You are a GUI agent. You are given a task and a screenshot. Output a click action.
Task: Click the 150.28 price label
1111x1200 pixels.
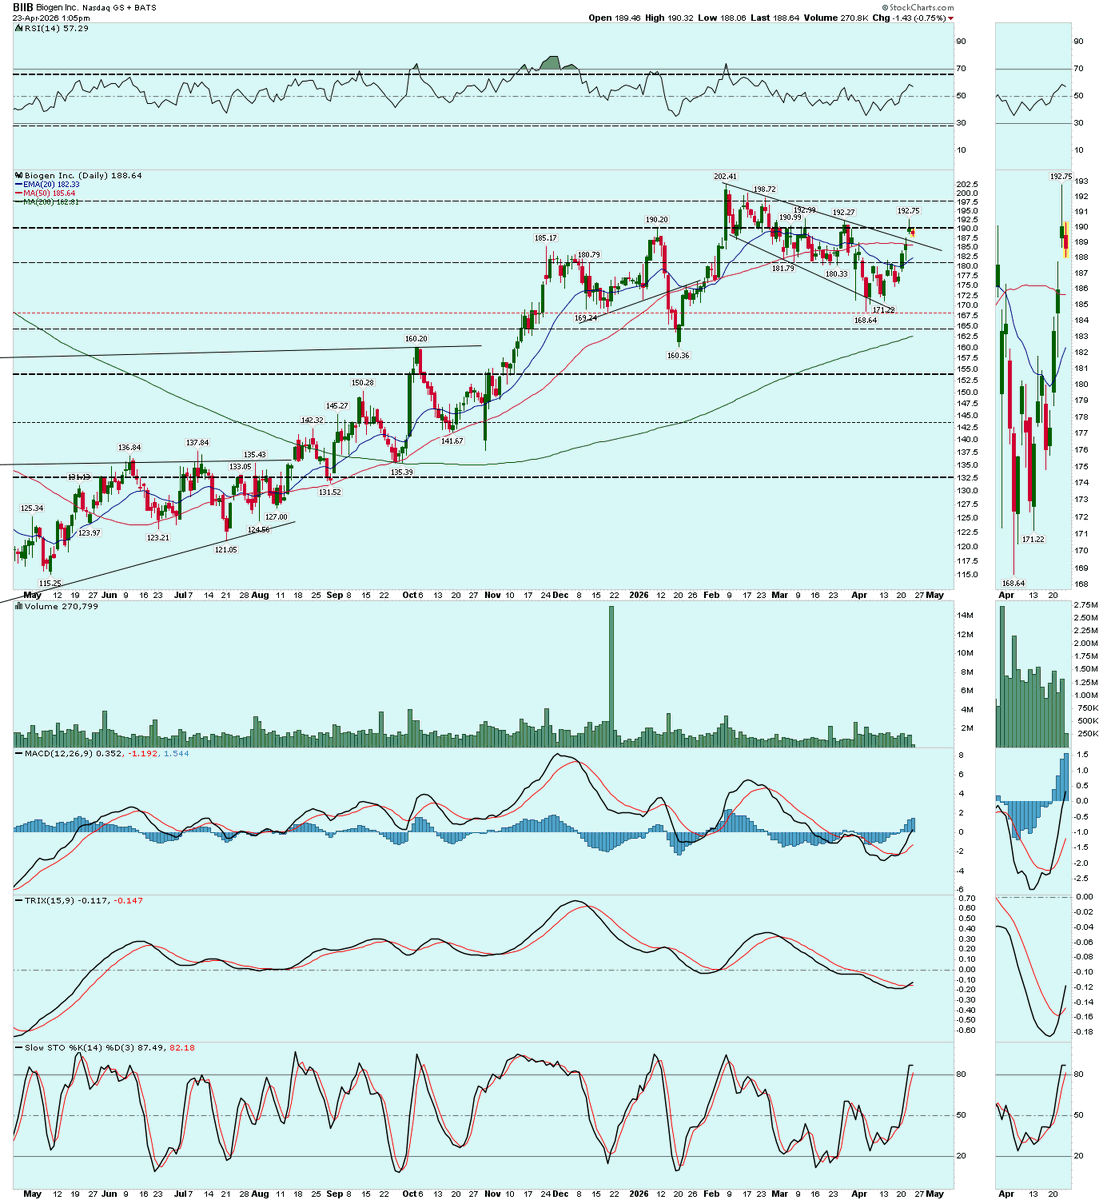[x=363, y=383]
